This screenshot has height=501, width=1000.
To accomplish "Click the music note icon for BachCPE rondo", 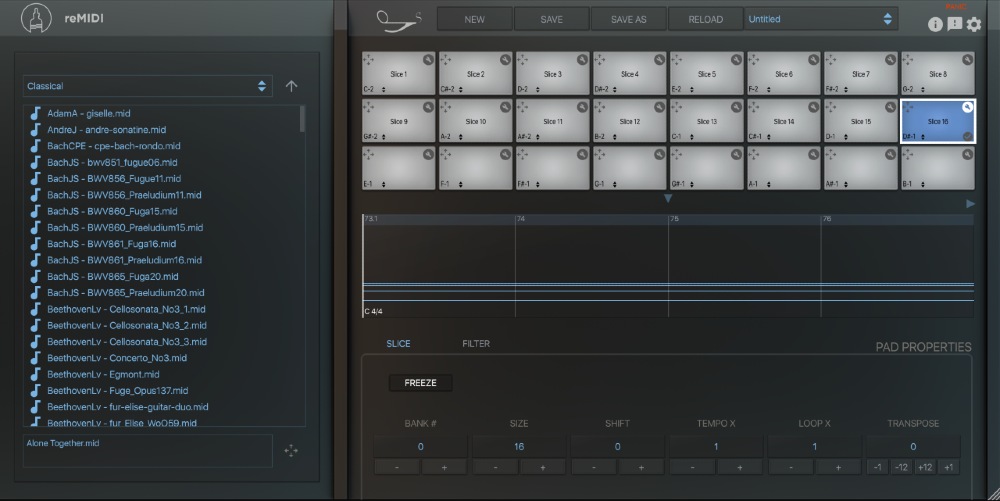I will [x=36, y=146].
